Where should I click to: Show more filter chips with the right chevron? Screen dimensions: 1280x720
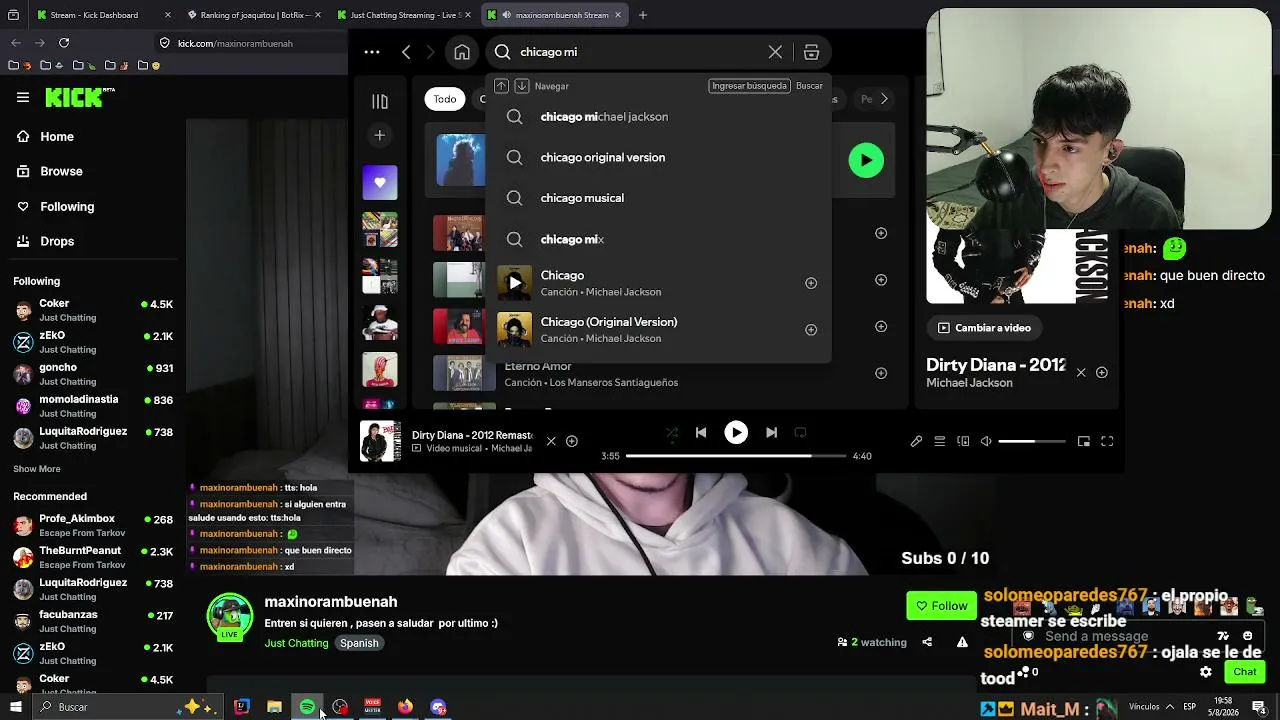tap(884, 99)
